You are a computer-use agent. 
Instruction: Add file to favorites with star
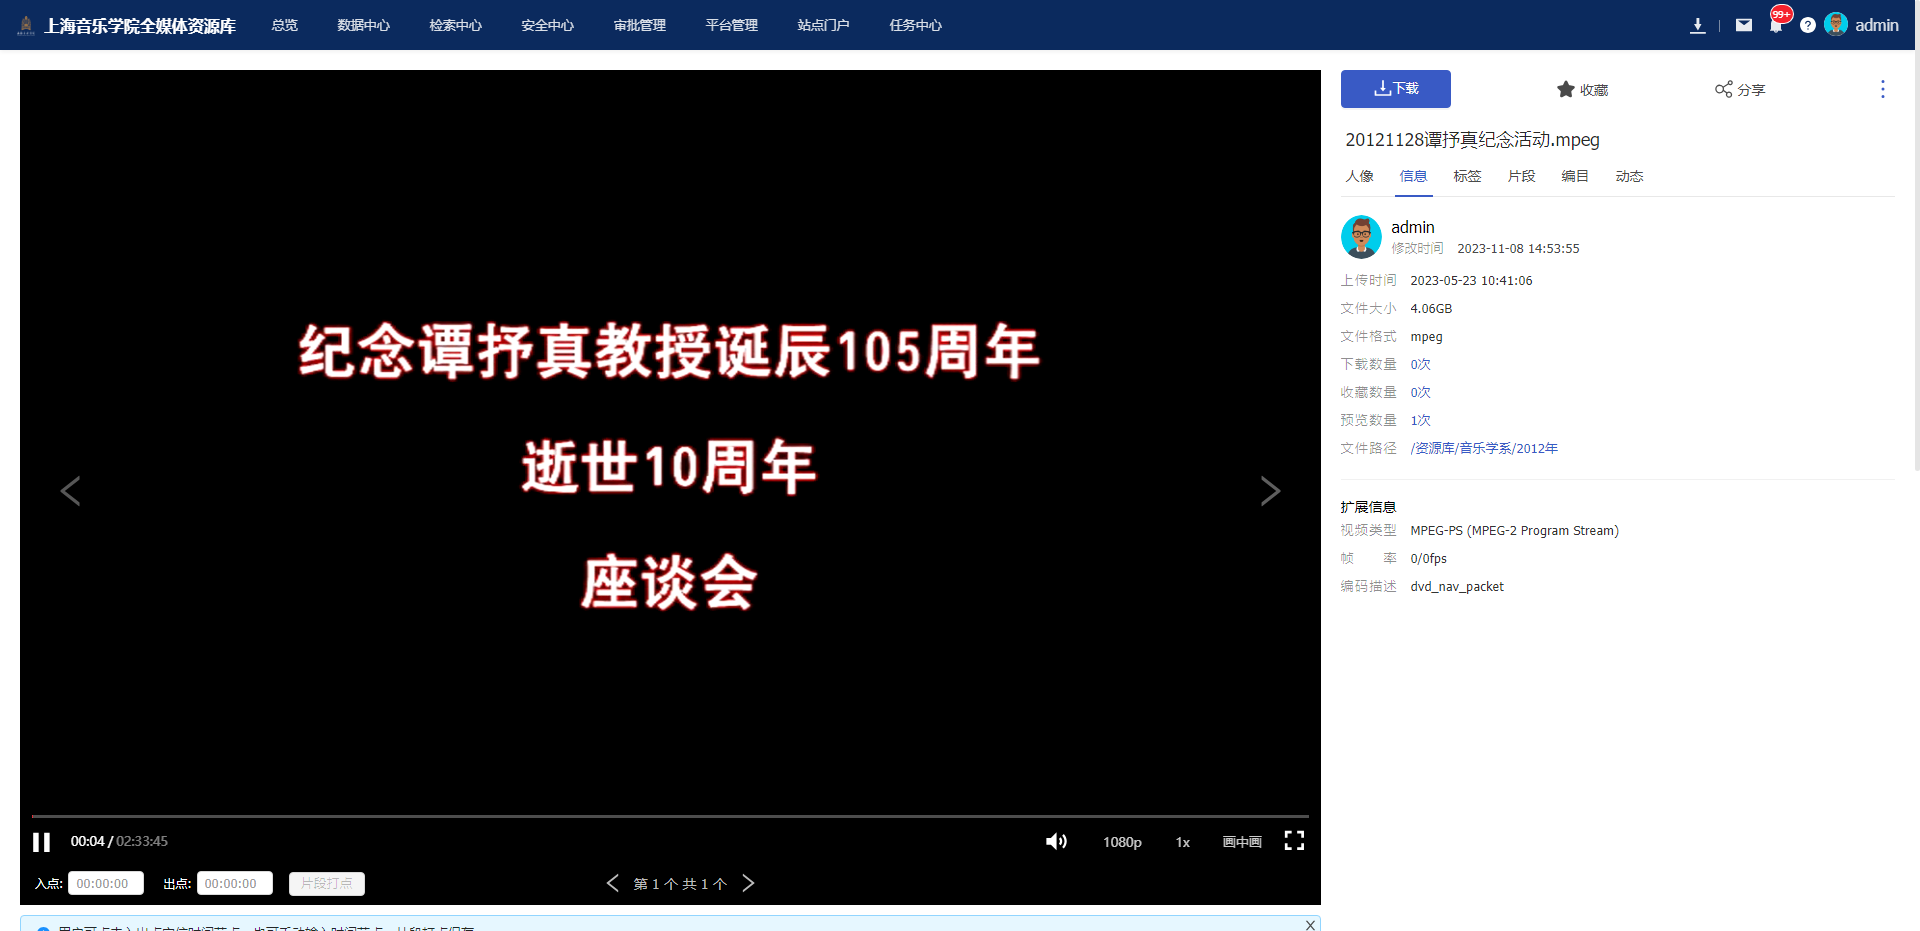pos(1582,90)
